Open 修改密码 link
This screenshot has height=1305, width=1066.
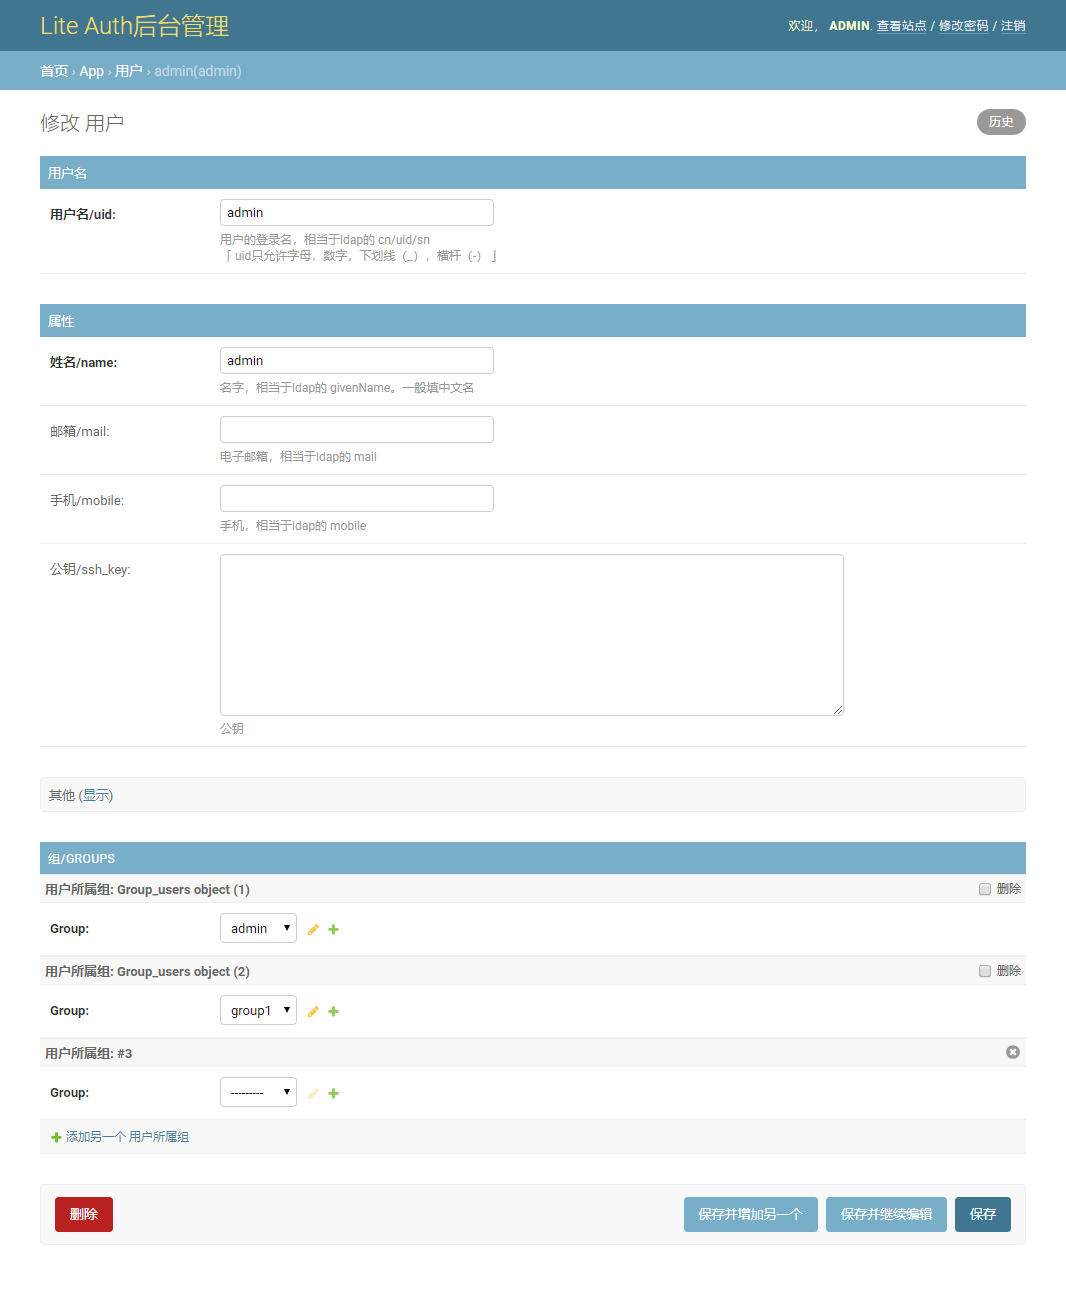click(964, 26)
